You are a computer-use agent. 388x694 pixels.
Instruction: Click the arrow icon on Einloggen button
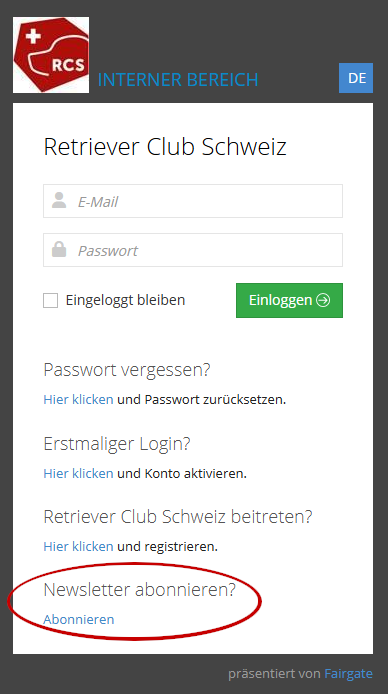coord(323,300)
